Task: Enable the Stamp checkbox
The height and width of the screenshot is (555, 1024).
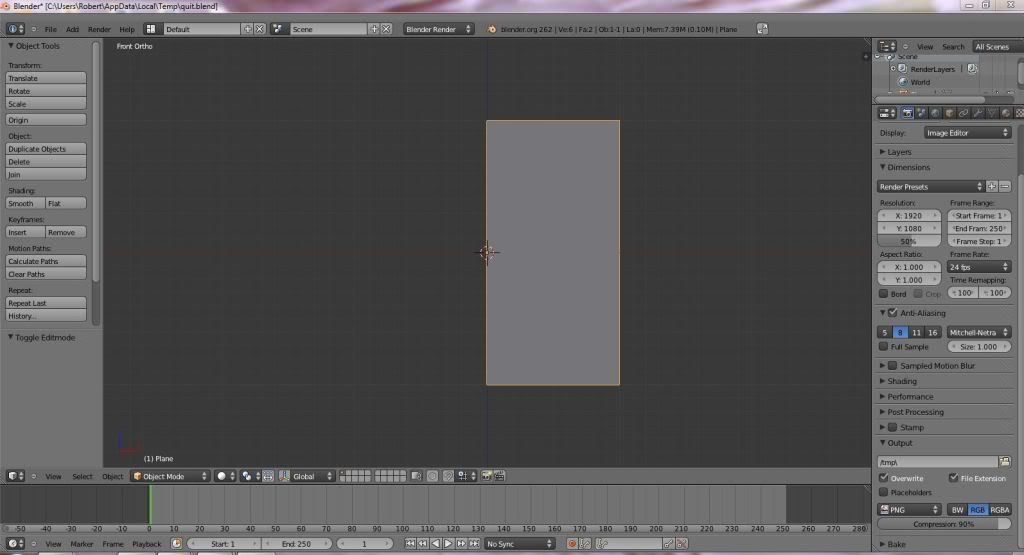Action: [x=893, y=427]
